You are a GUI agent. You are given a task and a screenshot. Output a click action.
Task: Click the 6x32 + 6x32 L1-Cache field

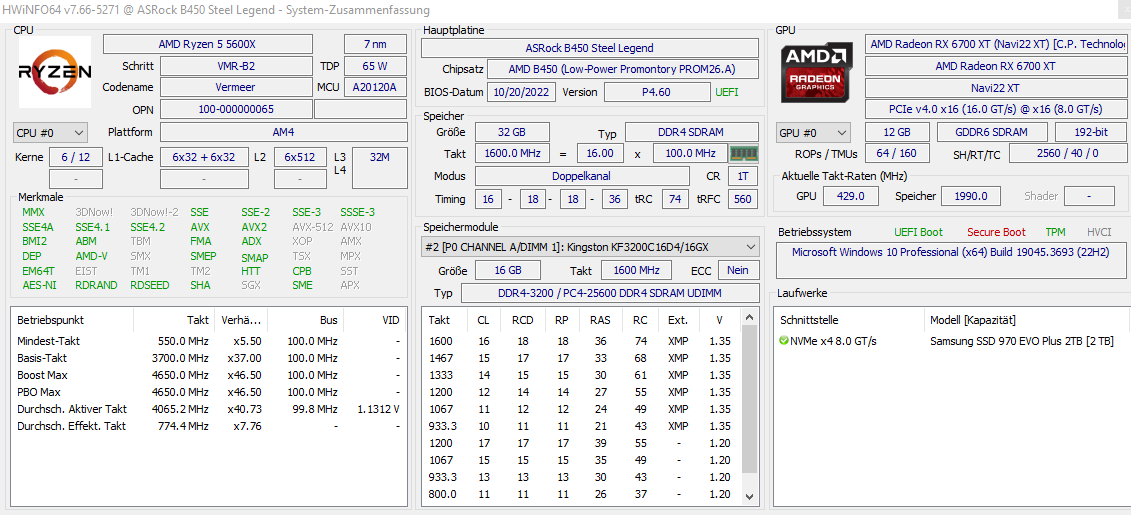pos(203,157)
